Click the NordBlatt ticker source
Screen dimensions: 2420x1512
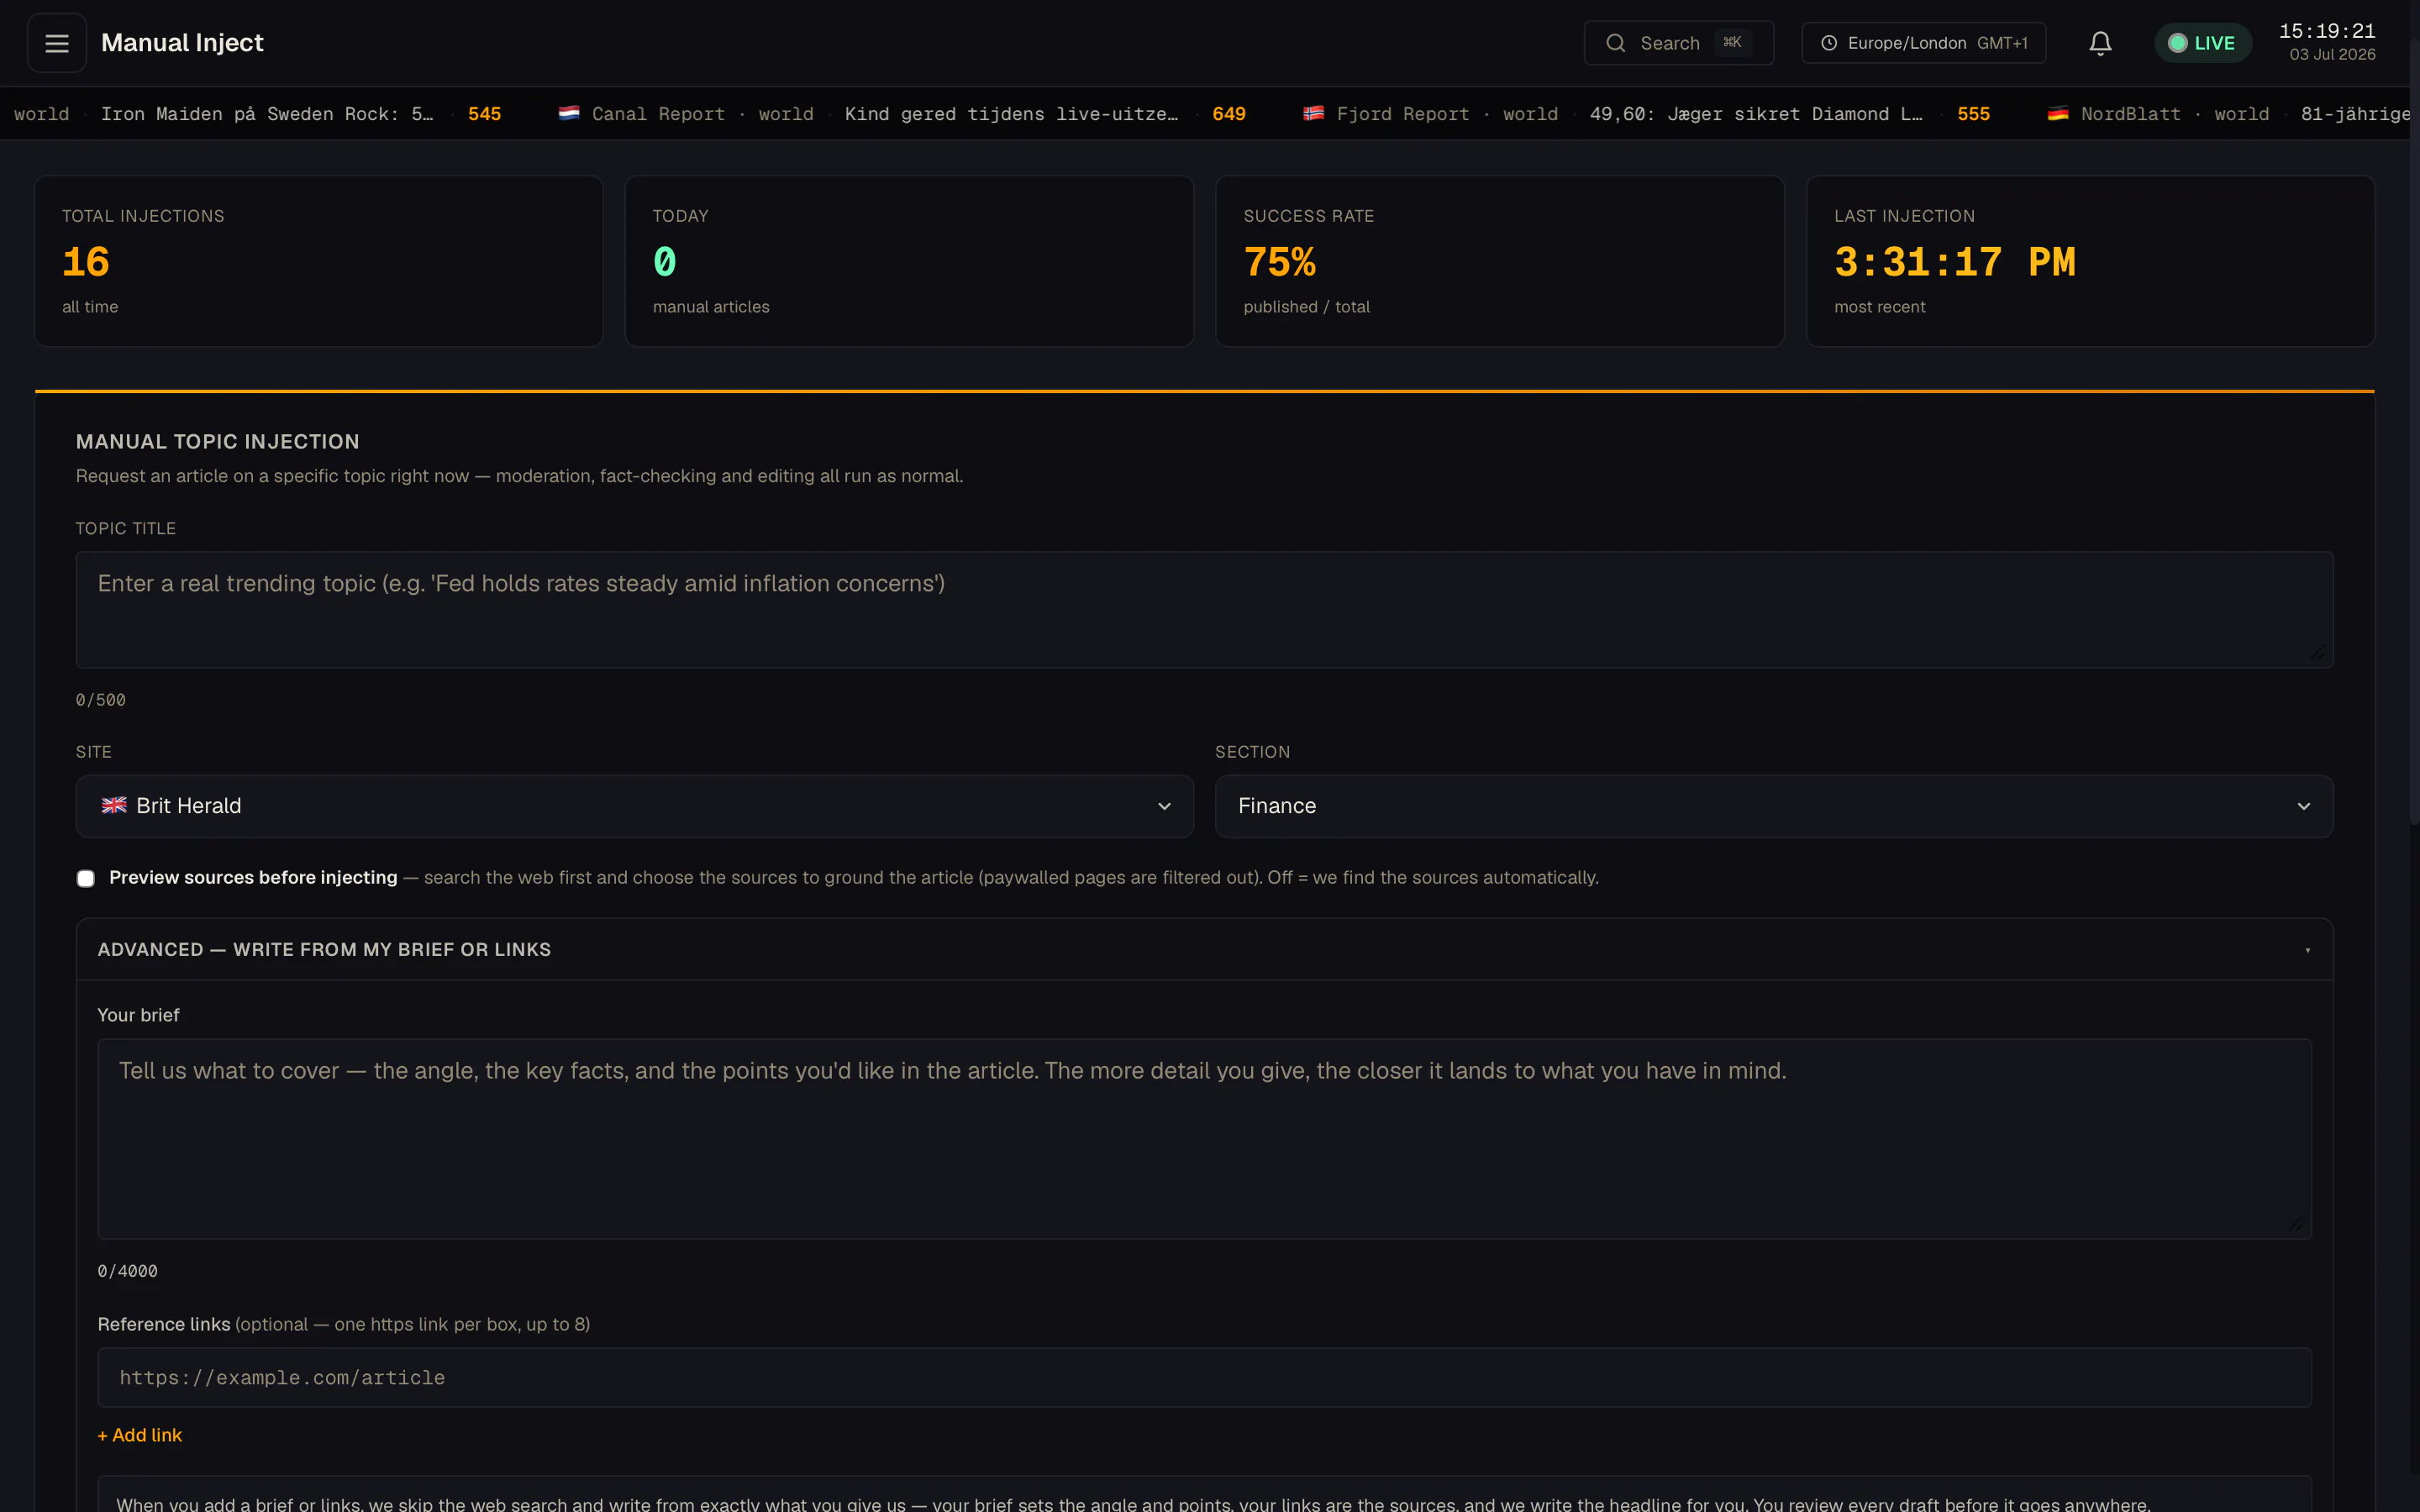click(2131, 114)
